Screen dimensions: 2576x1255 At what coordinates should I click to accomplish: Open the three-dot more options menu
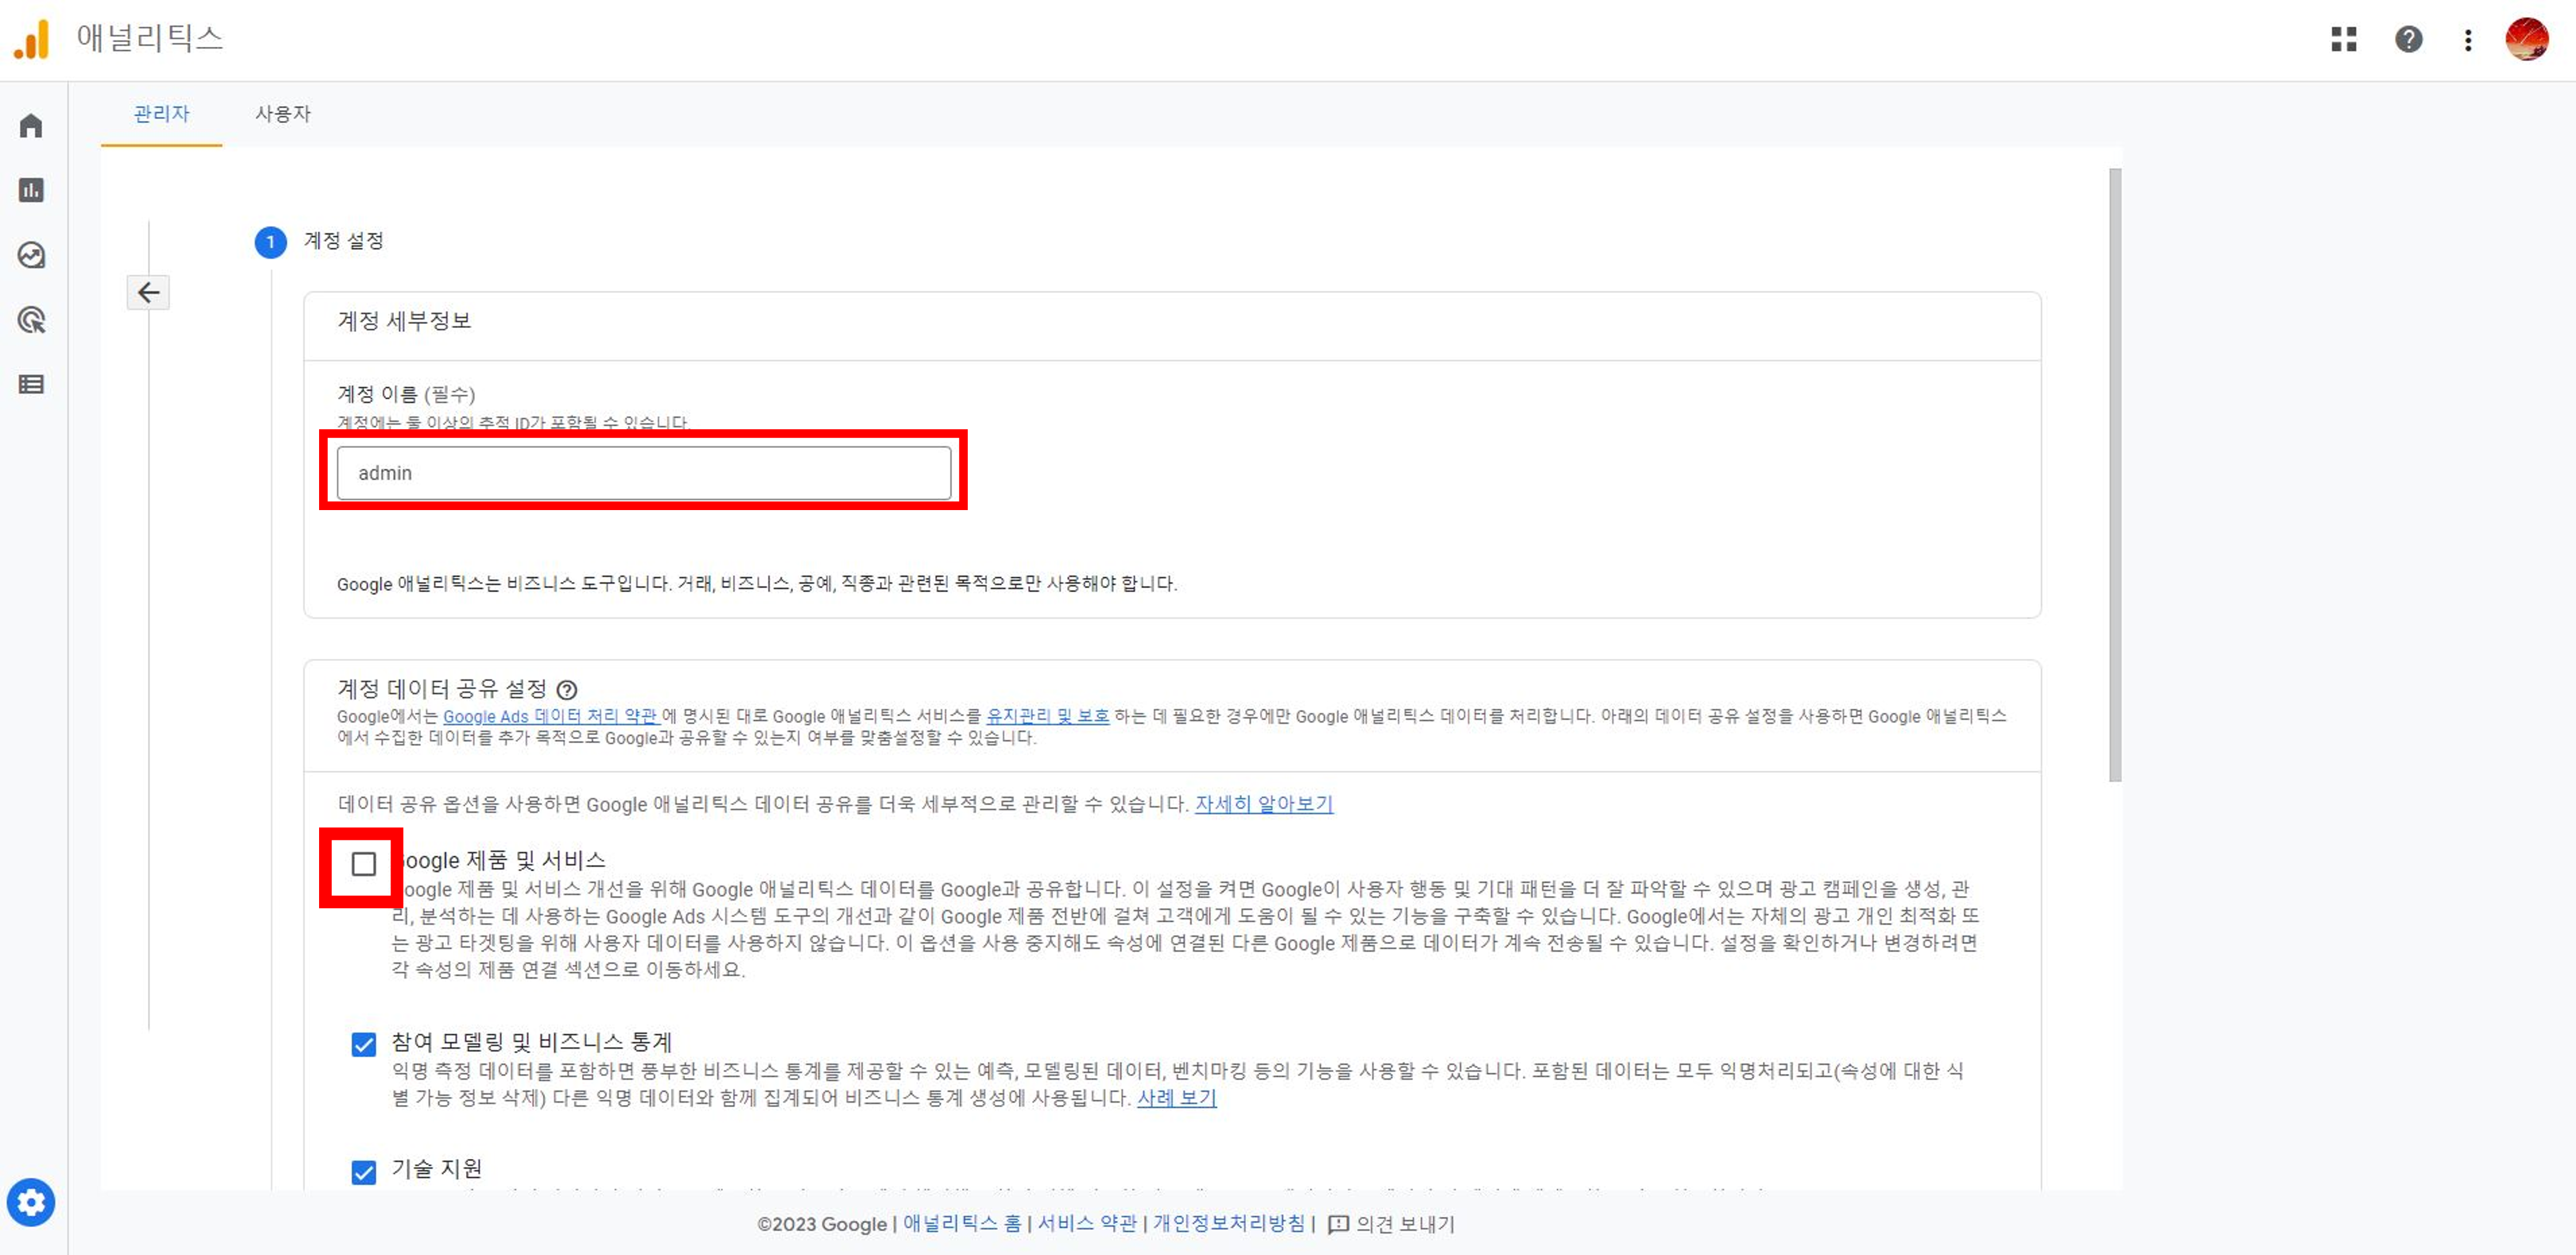pyautogui.click(x=2468, y=39)
